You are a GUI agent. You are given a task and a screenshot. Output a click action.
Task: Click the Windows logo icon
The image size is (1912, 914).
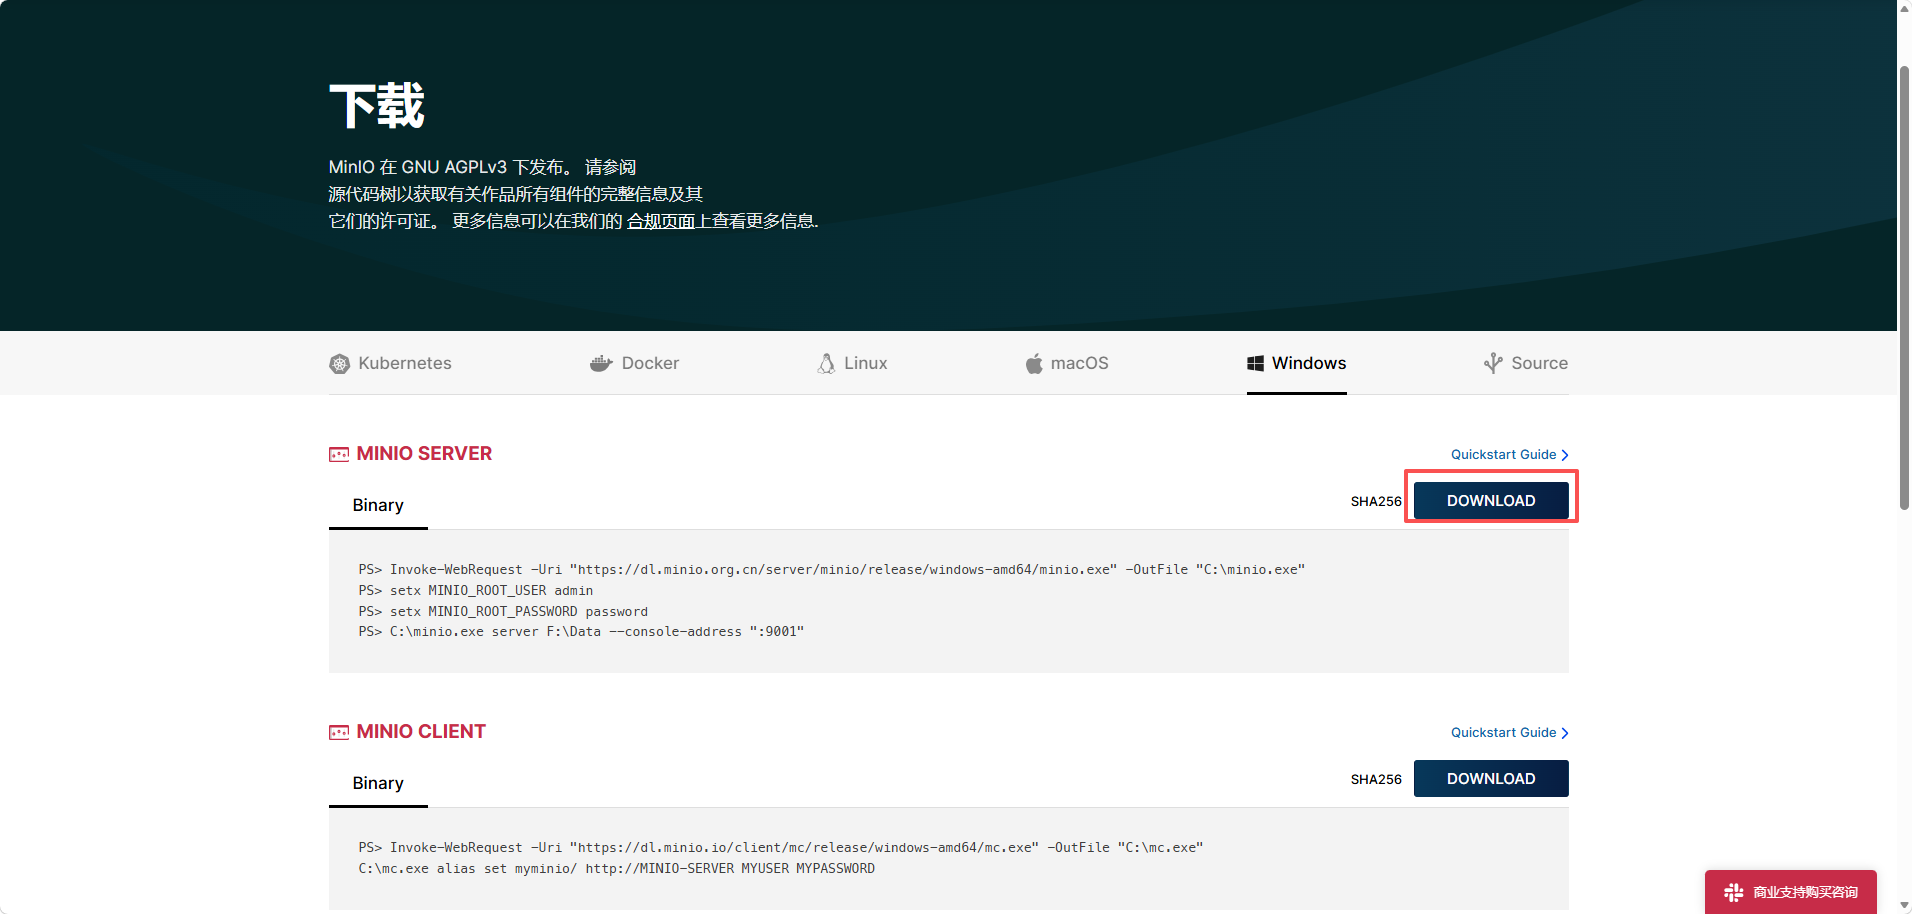click(1255, 363)
